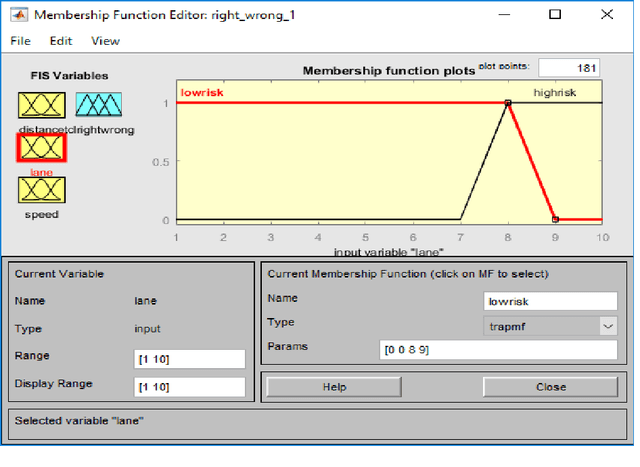Image resolution: width=640 pixels, height=467 pixels.
Task: Open the View menu
Action: coord(105,41)
